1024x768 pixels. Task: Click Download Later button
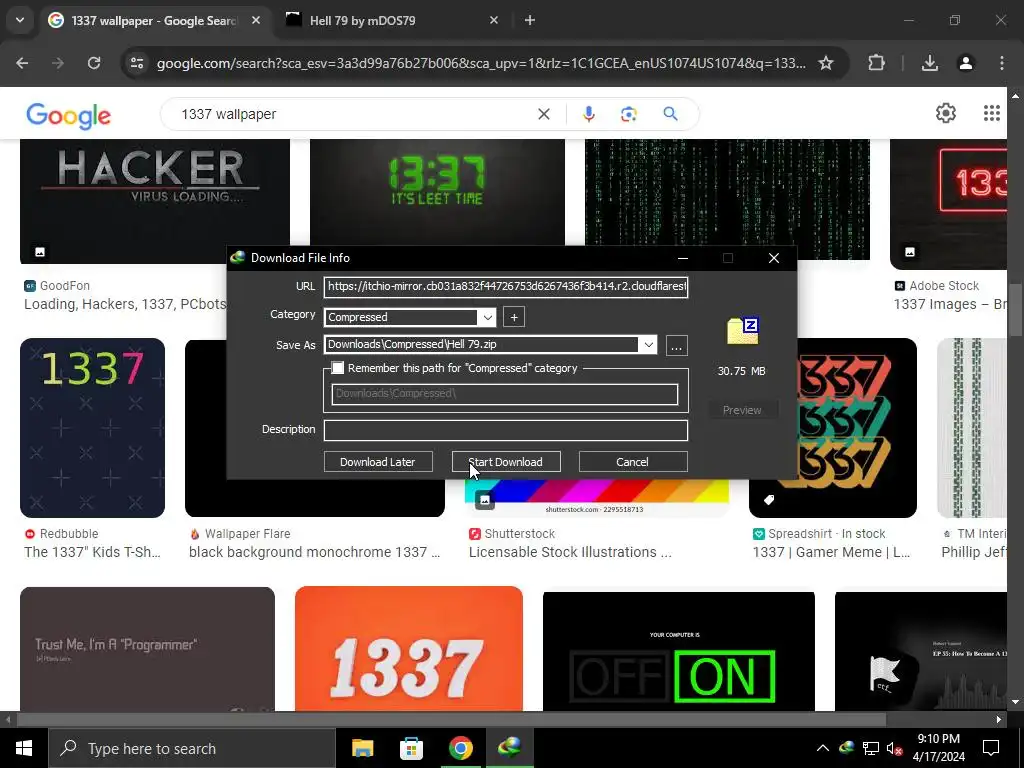click(x=377, y=462)
